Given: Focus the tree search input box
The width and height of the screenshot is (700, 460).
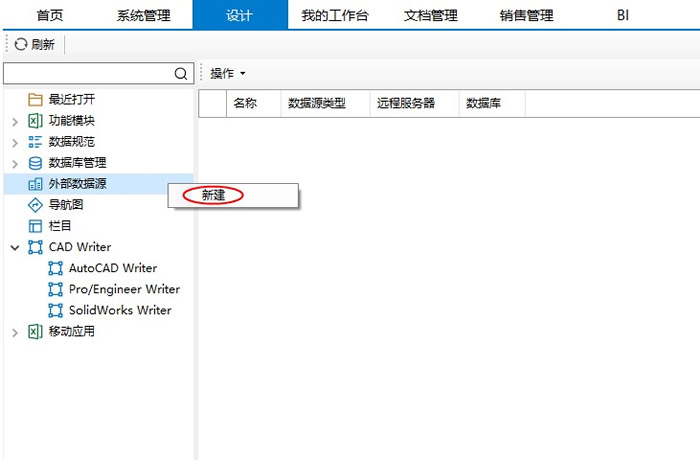Looking at the screenshot, I should pos(88,73).
